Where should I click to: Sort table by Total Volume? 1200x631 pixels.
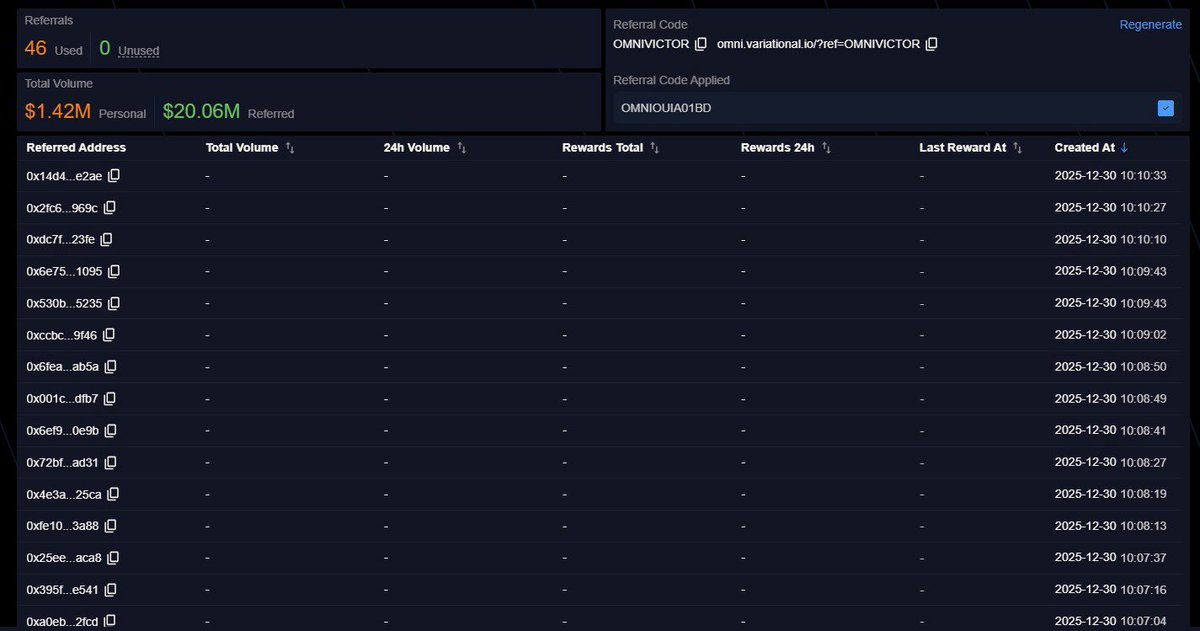tap(290, 147)
